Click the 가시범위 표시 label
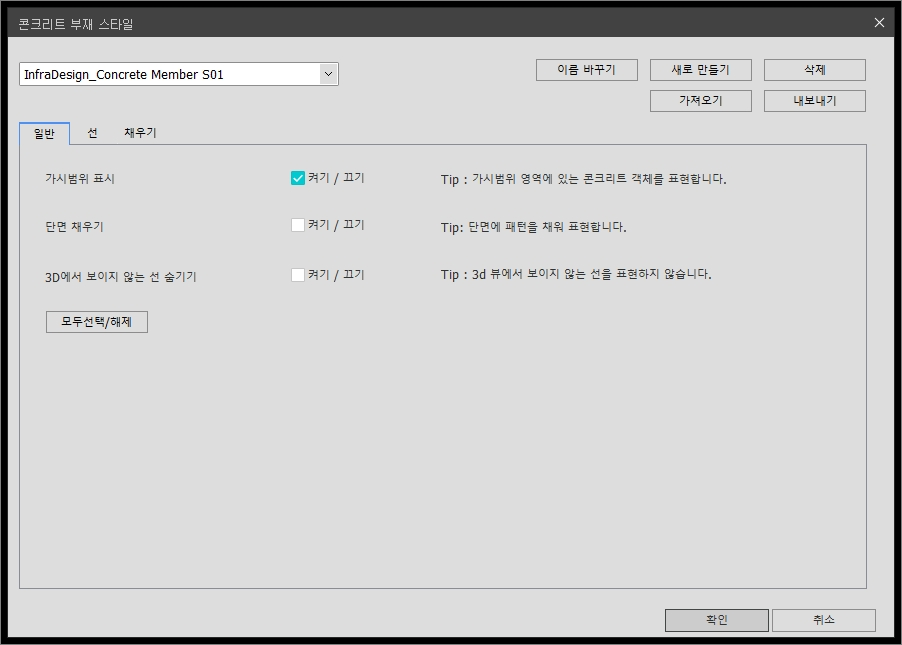 [x=80, y=179]
